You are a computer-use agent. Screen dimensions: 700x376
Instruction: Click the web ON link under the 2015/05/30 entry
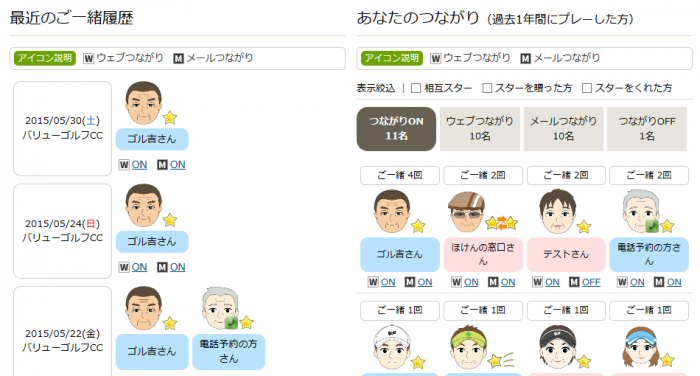tap(139, 165)
